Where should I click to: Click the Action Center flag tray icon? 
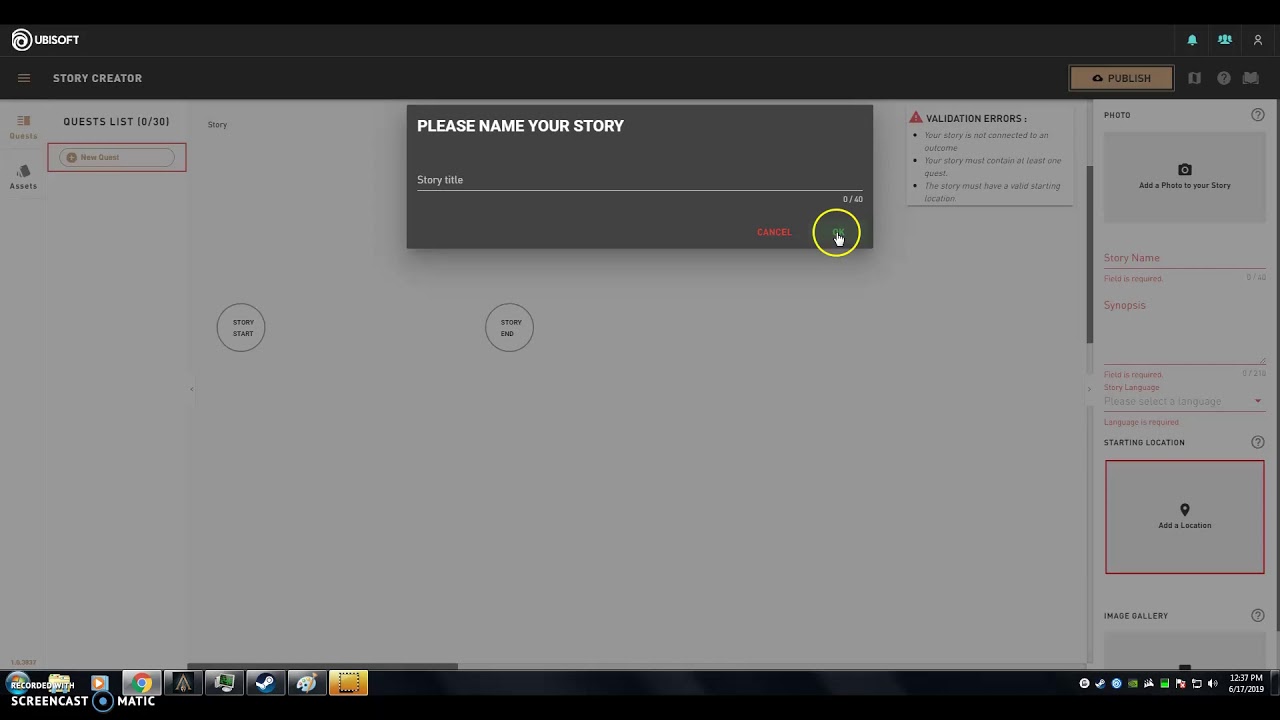(x=1181, y=684)
